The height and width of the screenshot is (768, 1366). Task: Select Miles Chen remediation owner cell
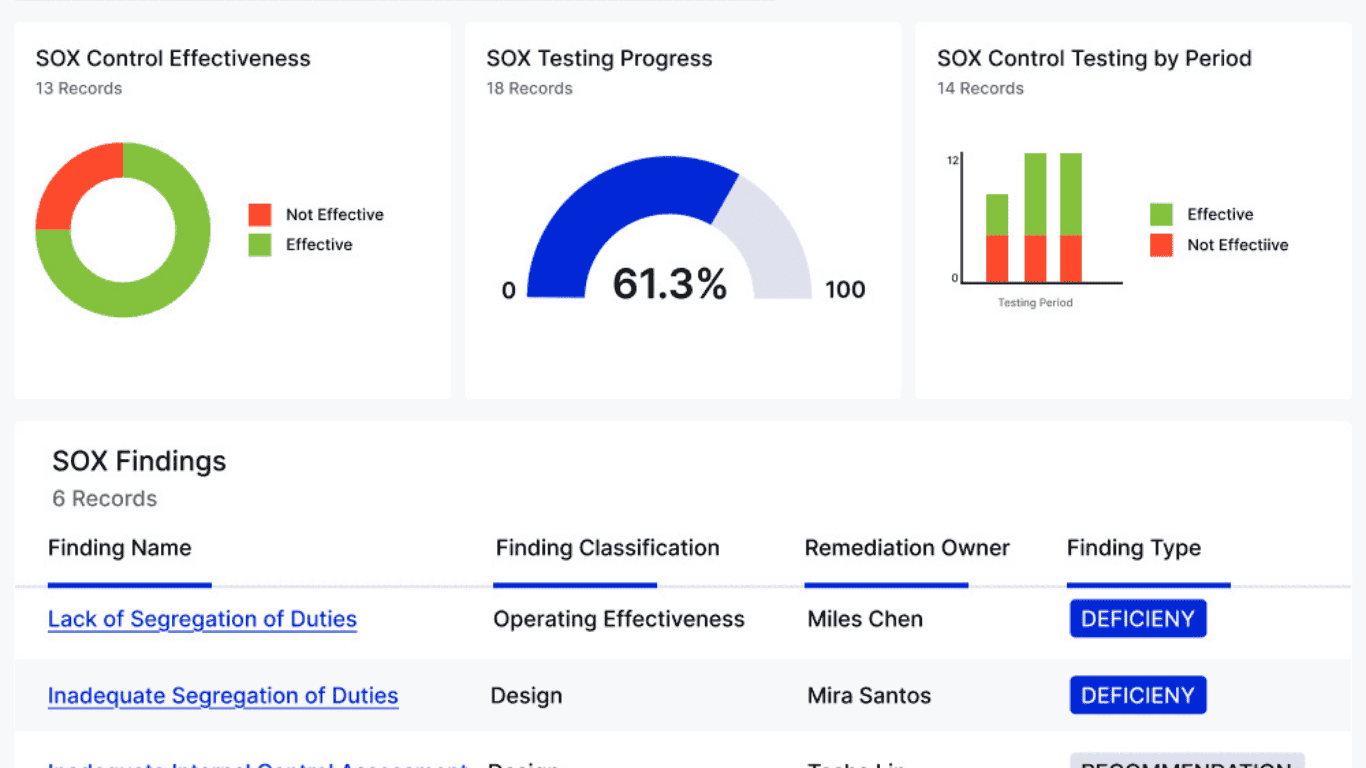tap(865, 619)
